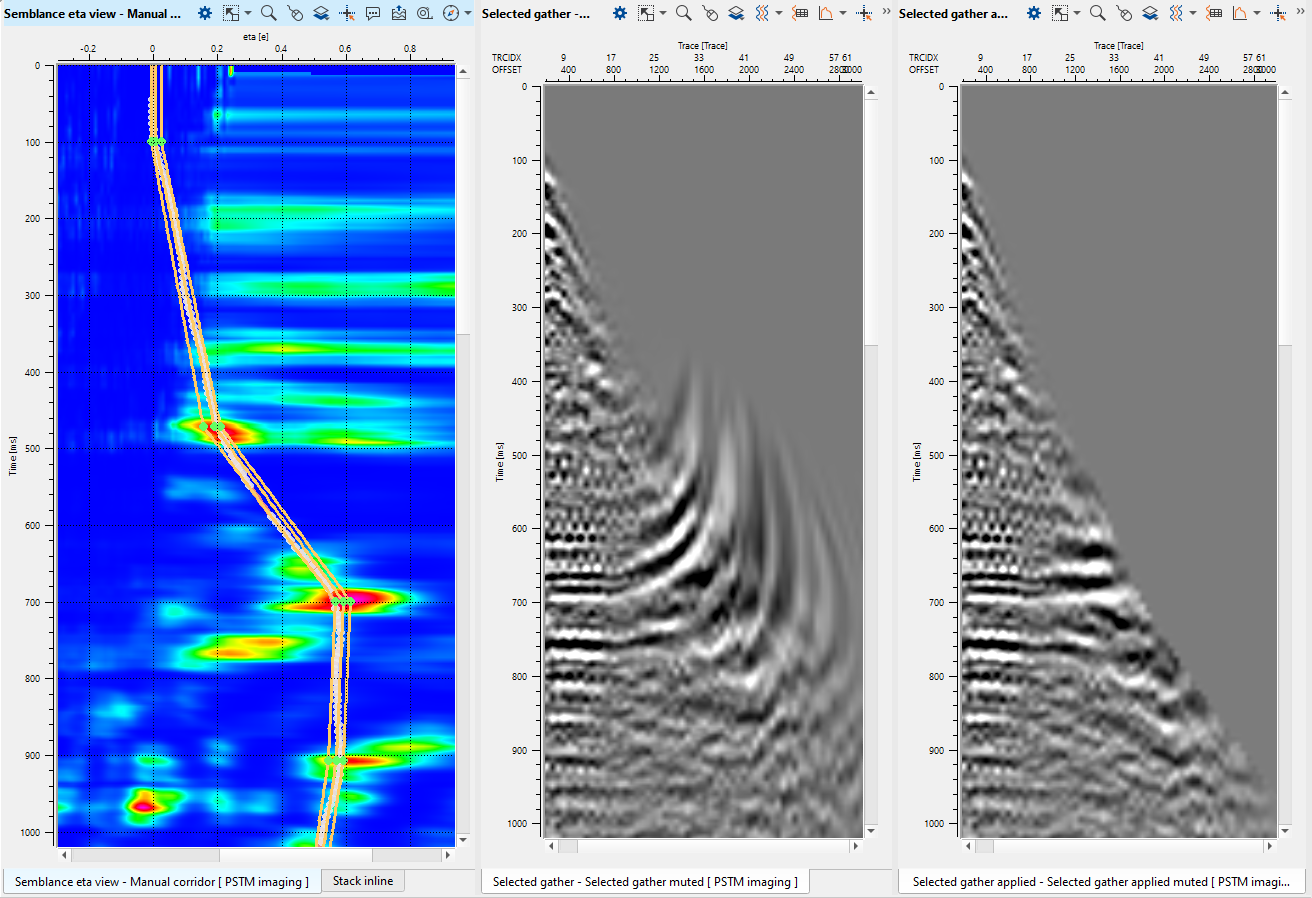Screen dimensions: 1312x898
Task: Click crosshair cursor icon in Selected gather applied toolbar
Action: coord(1280,13)
